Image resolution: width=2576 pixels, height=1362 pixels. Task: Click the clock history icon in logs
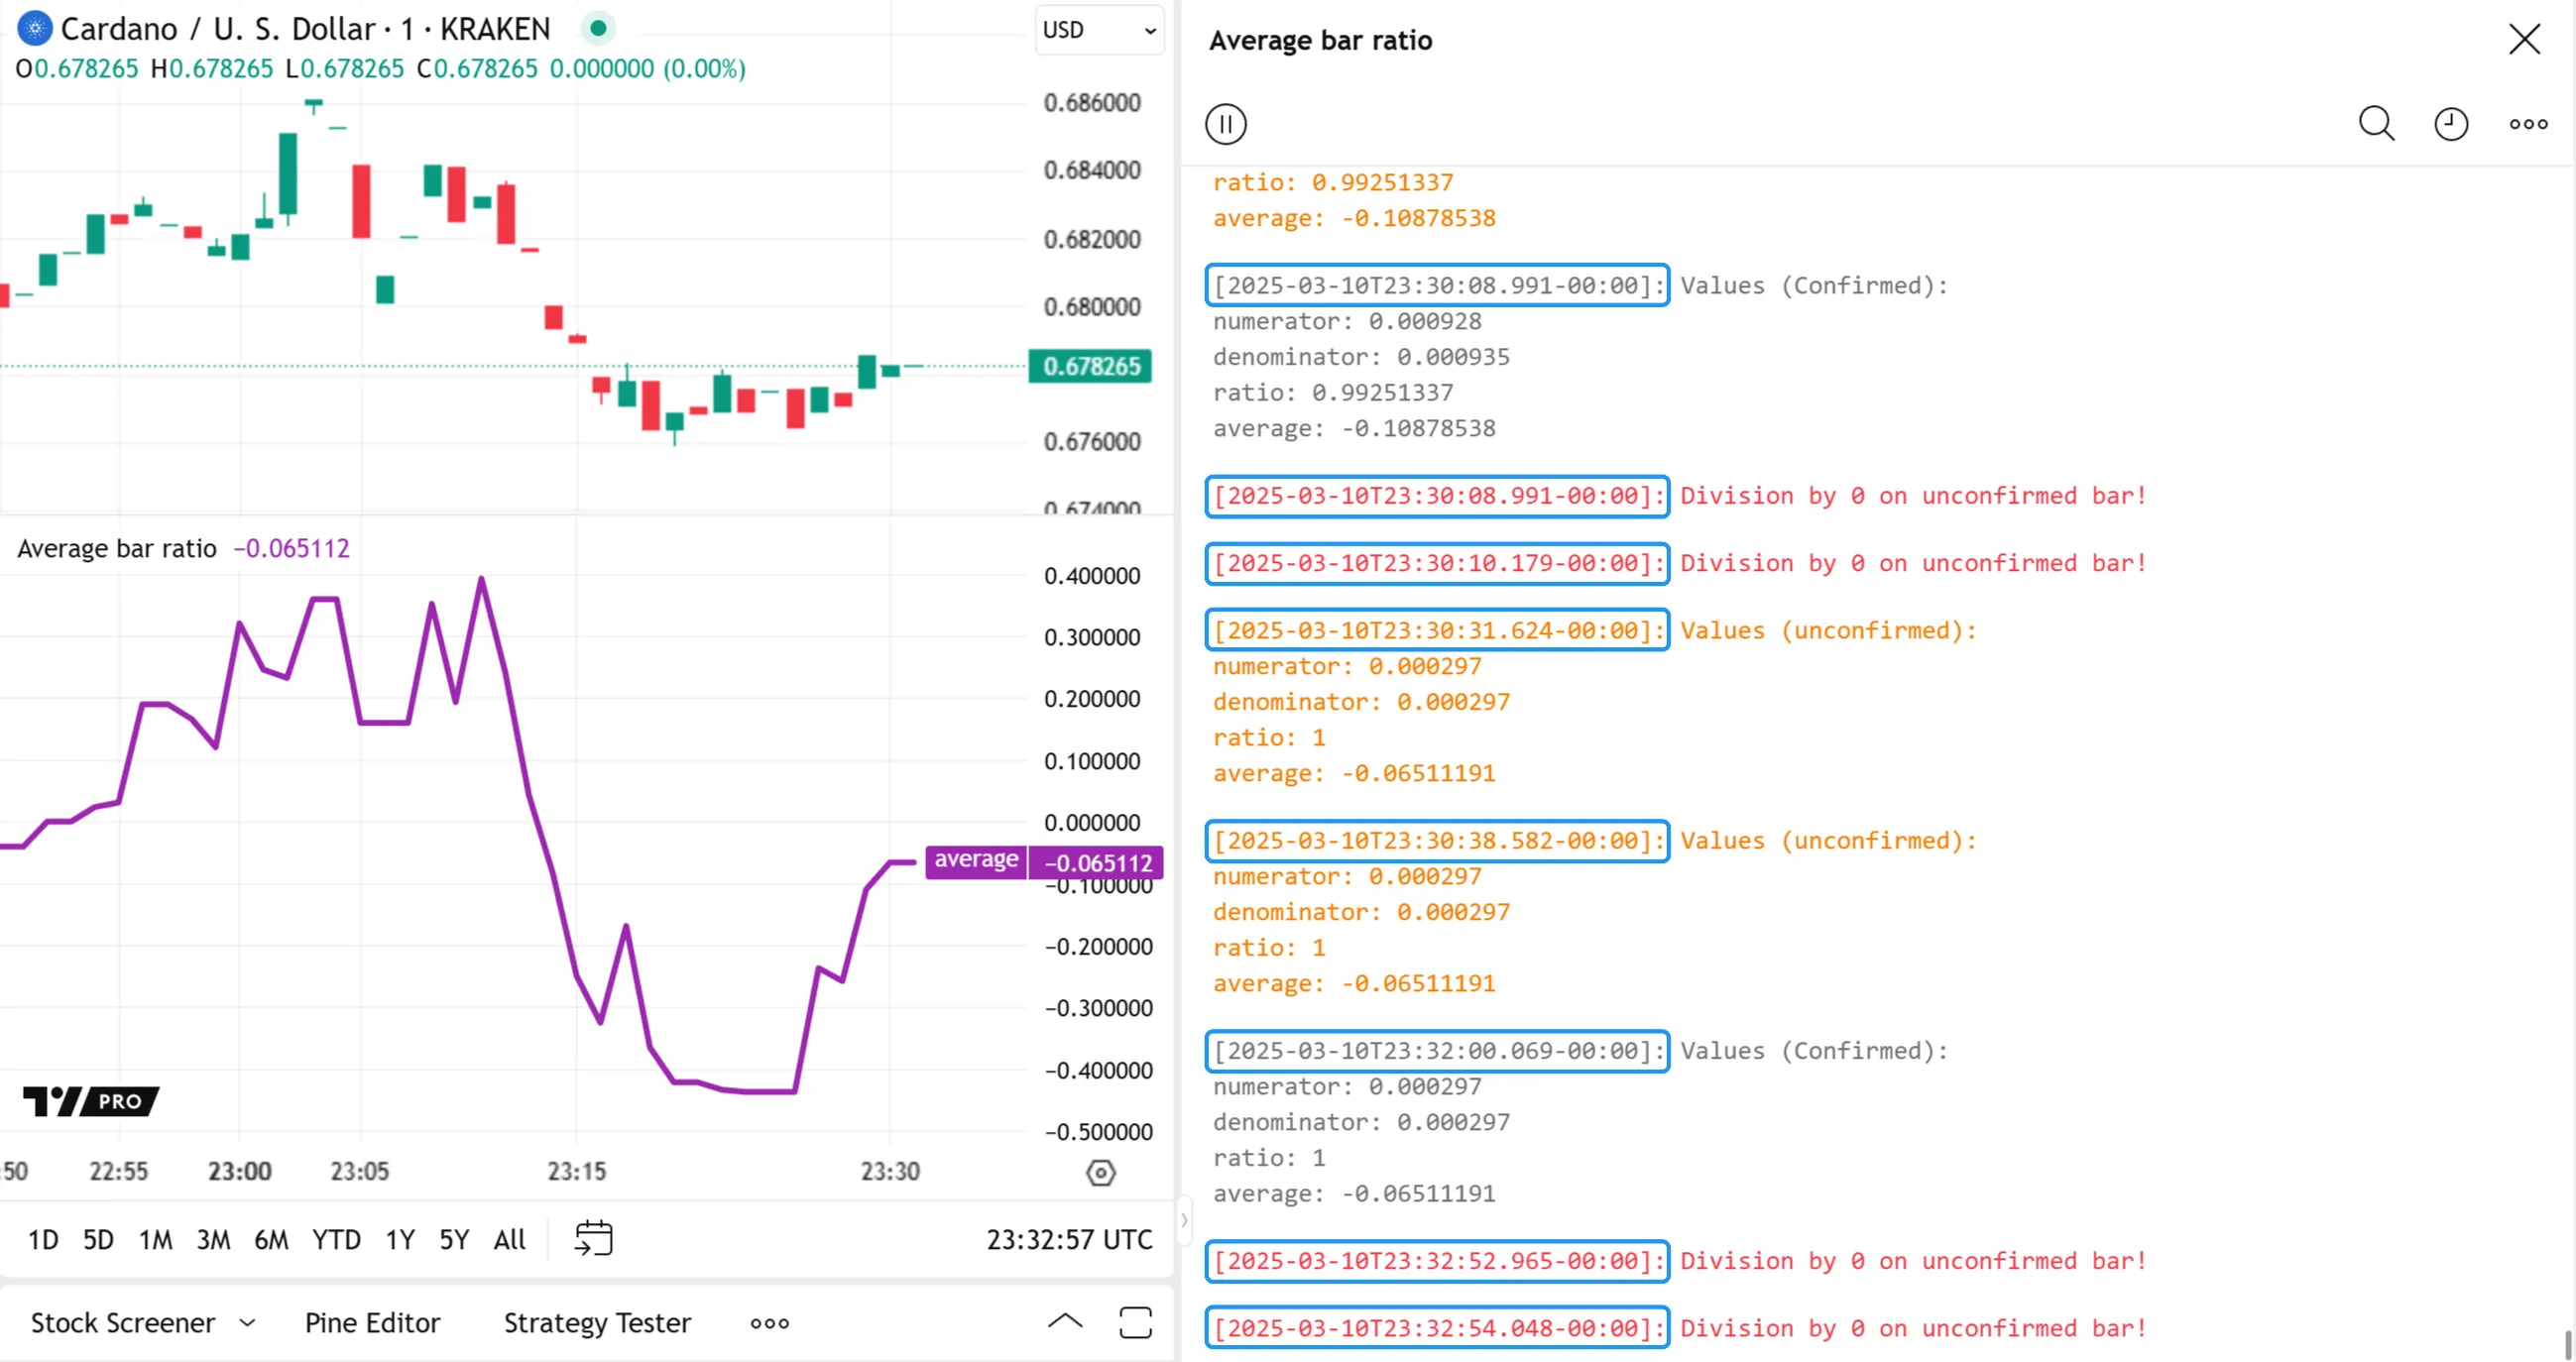click(2450, 124)
